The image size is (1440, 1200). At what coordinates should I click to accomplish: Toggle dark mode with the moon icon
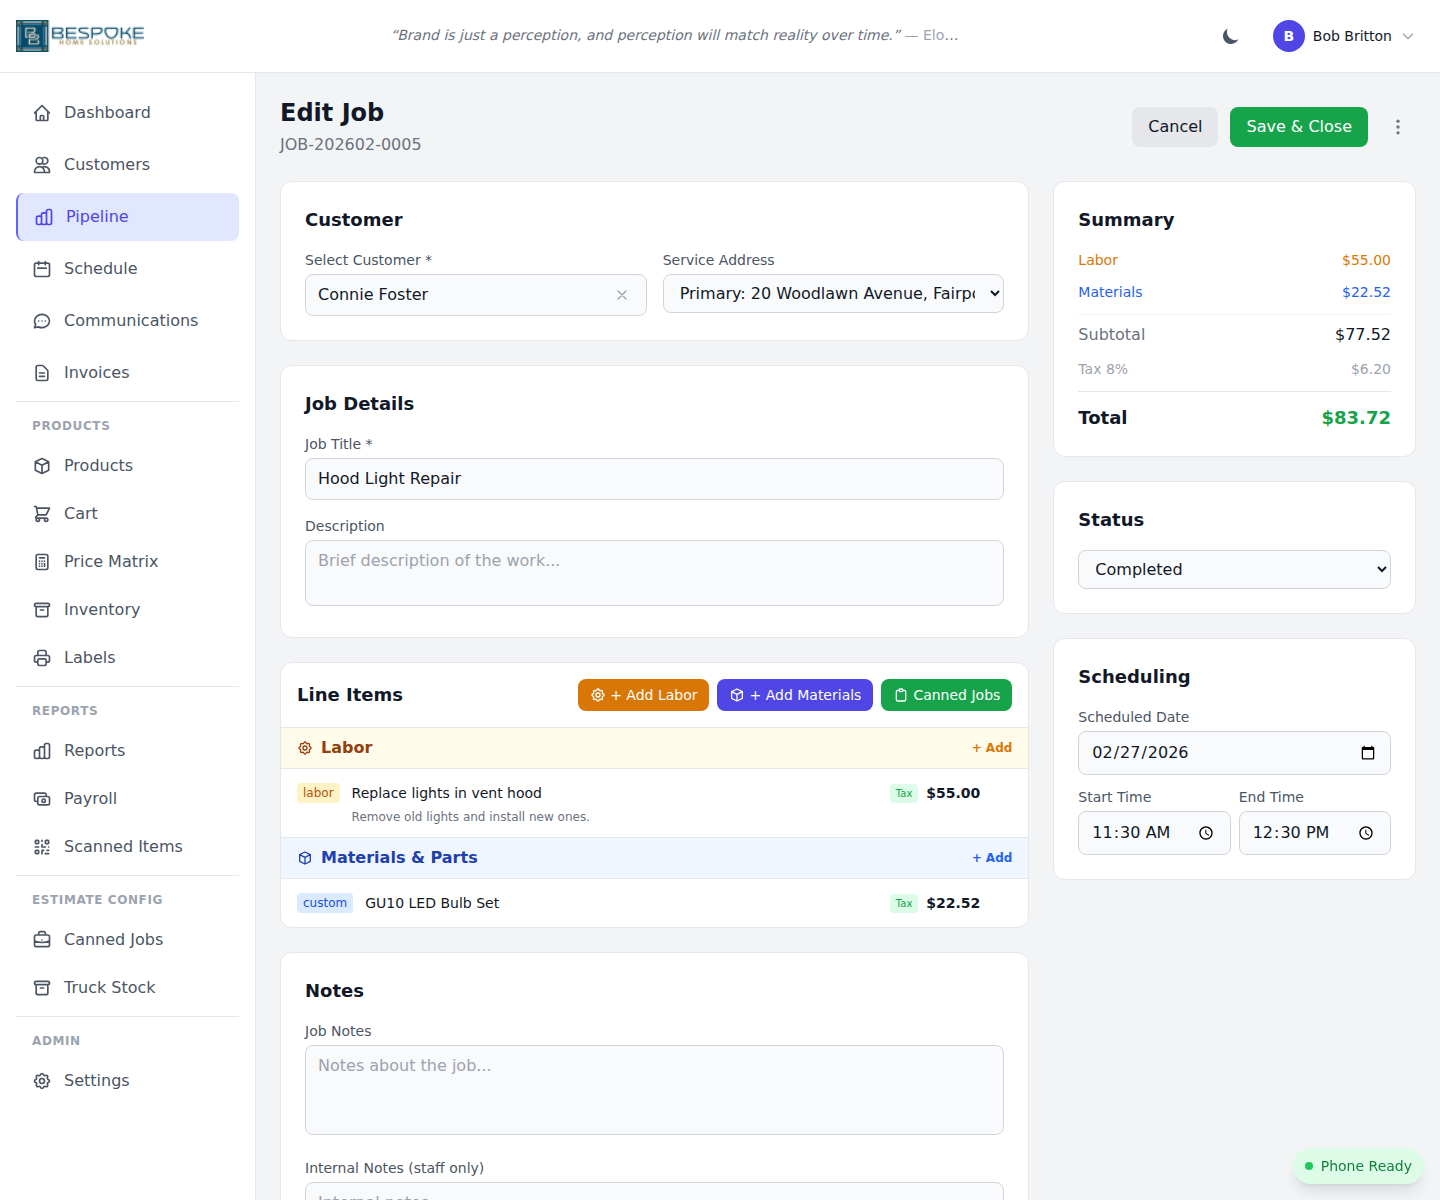click(x=1229, y=35)
